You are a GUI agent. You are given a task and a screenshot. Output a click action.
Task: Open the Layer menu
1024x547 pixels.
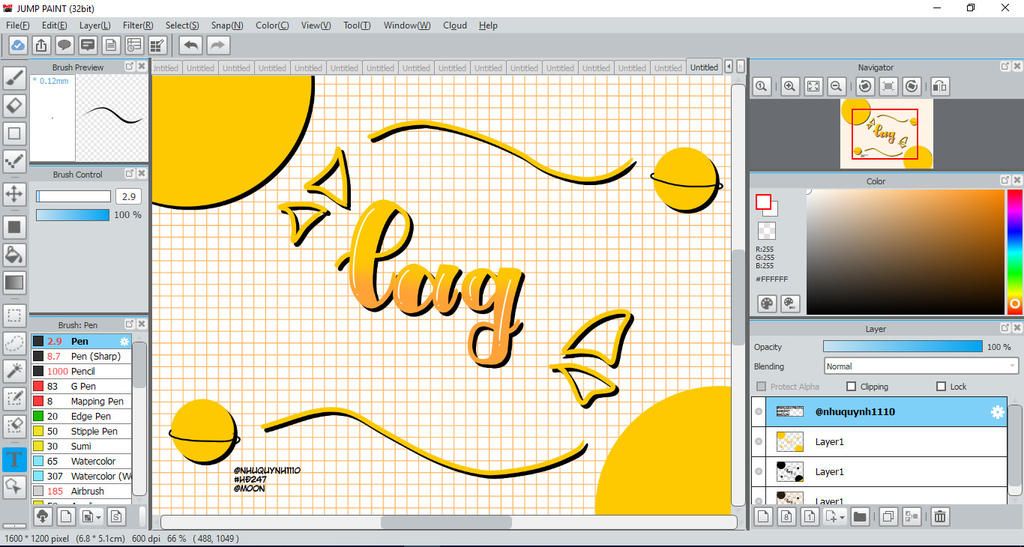coord(95,25)
